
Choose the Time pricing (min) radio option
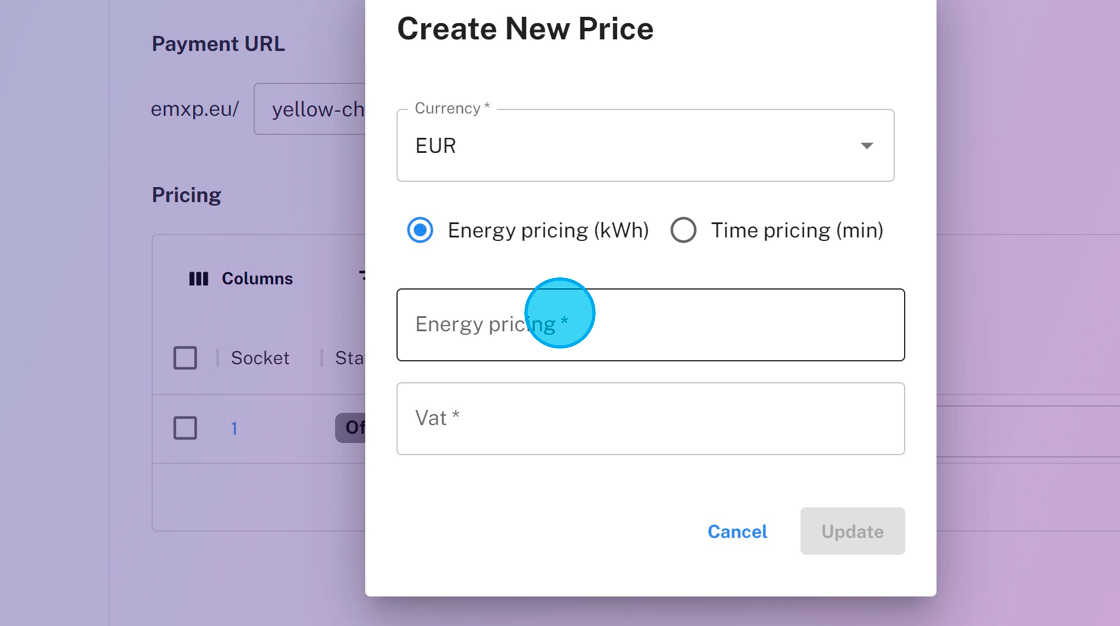tap(684, 231)
